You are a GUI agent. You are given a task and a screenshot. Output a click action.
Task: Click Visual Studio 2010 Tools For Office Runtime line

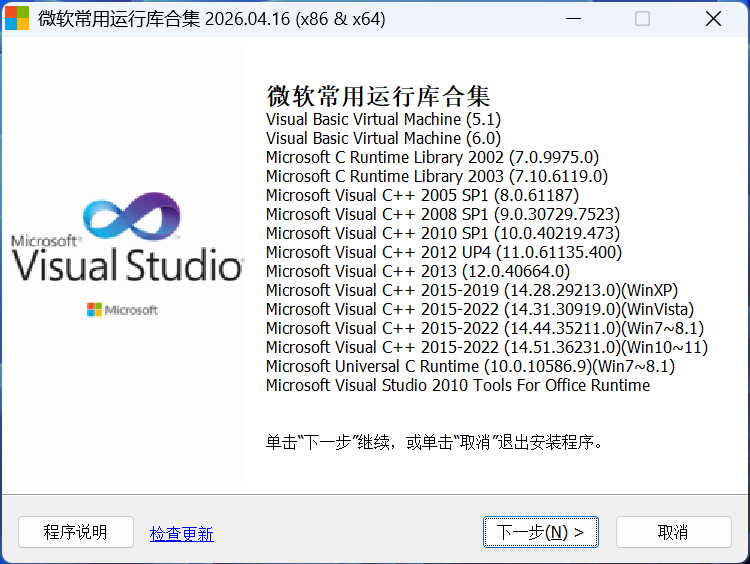pos(458,385)
